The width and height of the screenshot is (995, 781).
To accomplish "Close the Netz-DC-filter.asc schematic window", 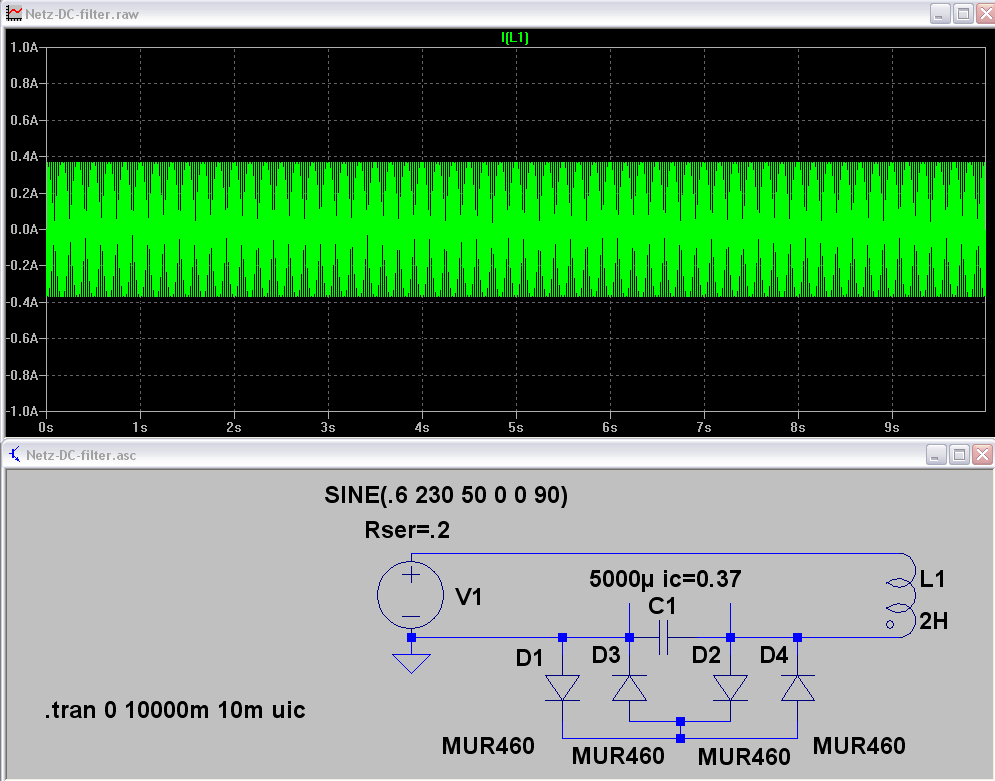I will pyautogui.click(x=984, y=455).
